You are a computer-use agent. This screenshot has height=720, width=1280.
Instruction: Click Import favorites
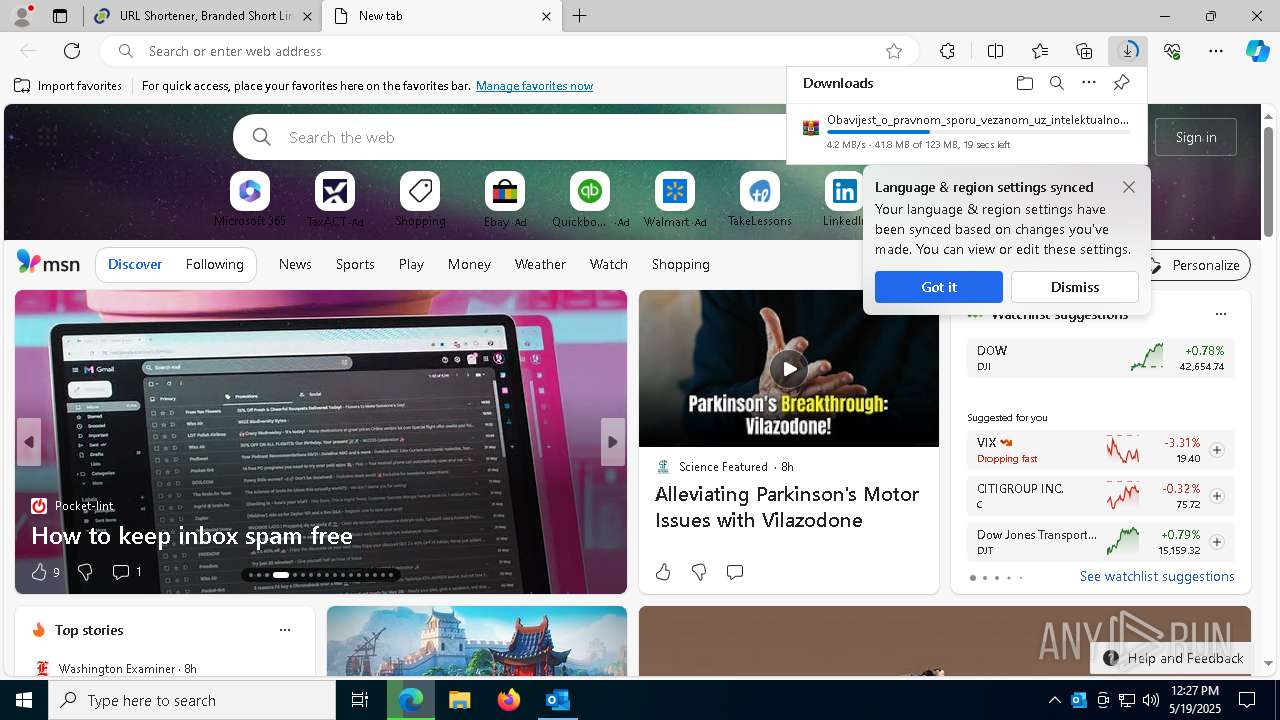coord(68,86)
